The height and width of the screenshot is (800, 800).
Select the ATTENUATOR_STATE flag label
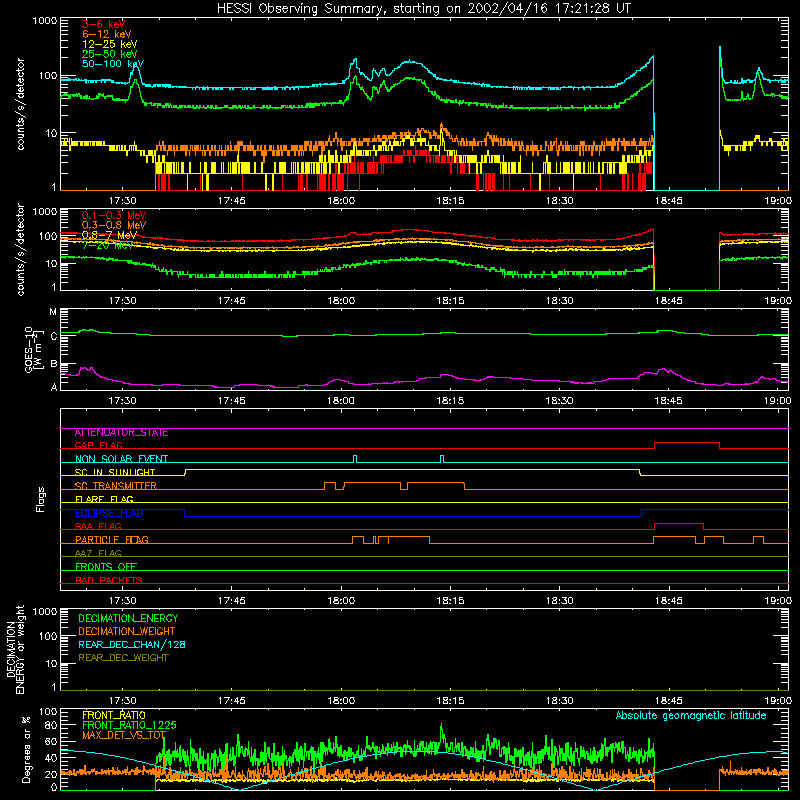pyautogui.click(x=121, y=433)
